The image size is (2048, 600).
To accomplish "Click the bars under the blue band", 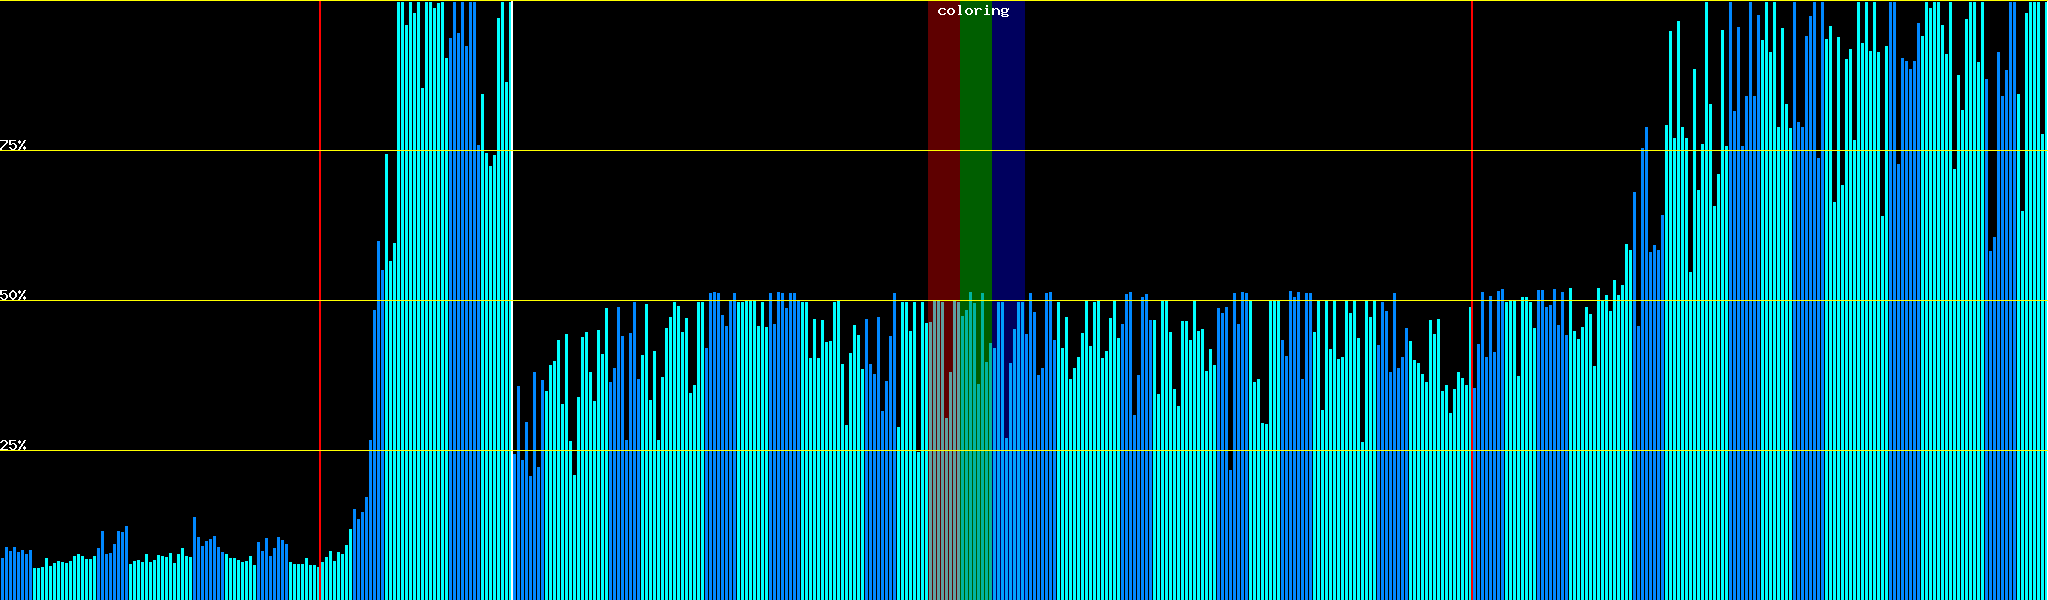I will tap(1010, 500).
